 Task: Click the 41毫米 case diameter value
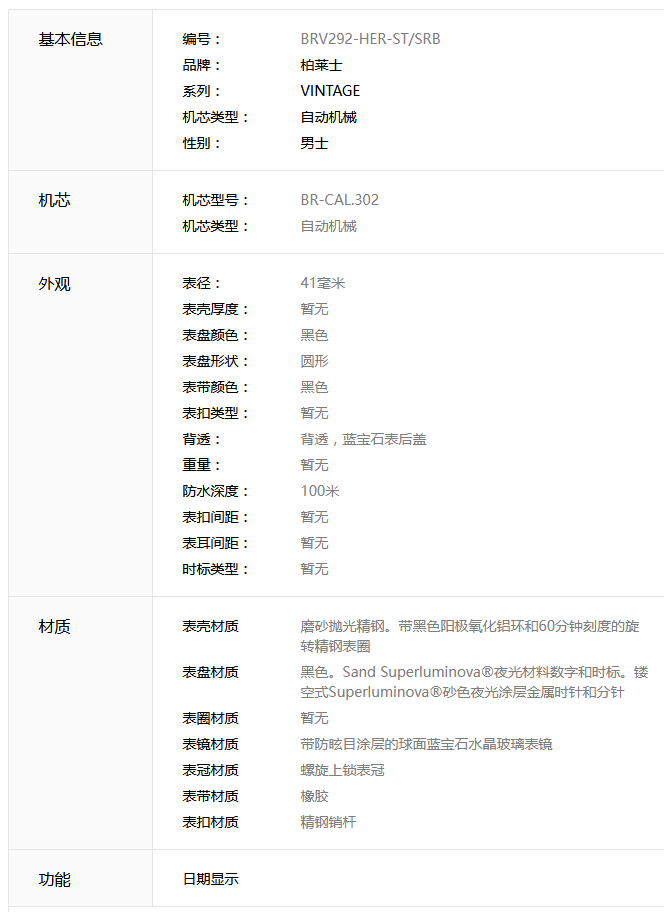pyautogui.click(x=322, y=283)
